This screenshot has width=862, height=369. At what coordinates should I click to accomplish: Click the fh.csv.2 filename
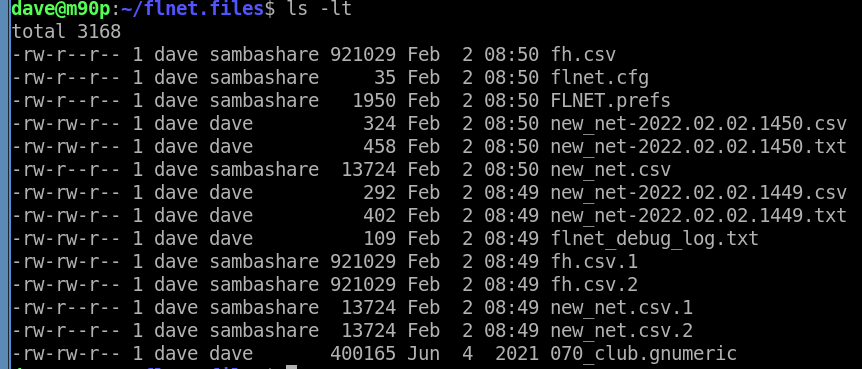point(594,284)
